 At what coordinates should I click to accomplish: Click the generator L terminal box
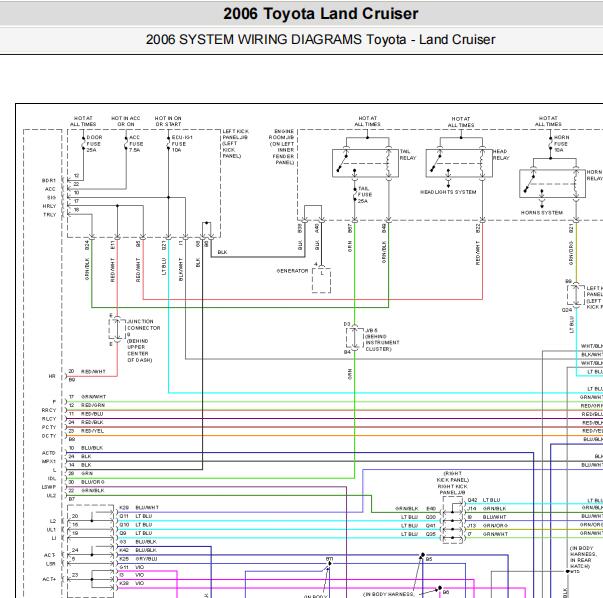(x=321, y=280)
